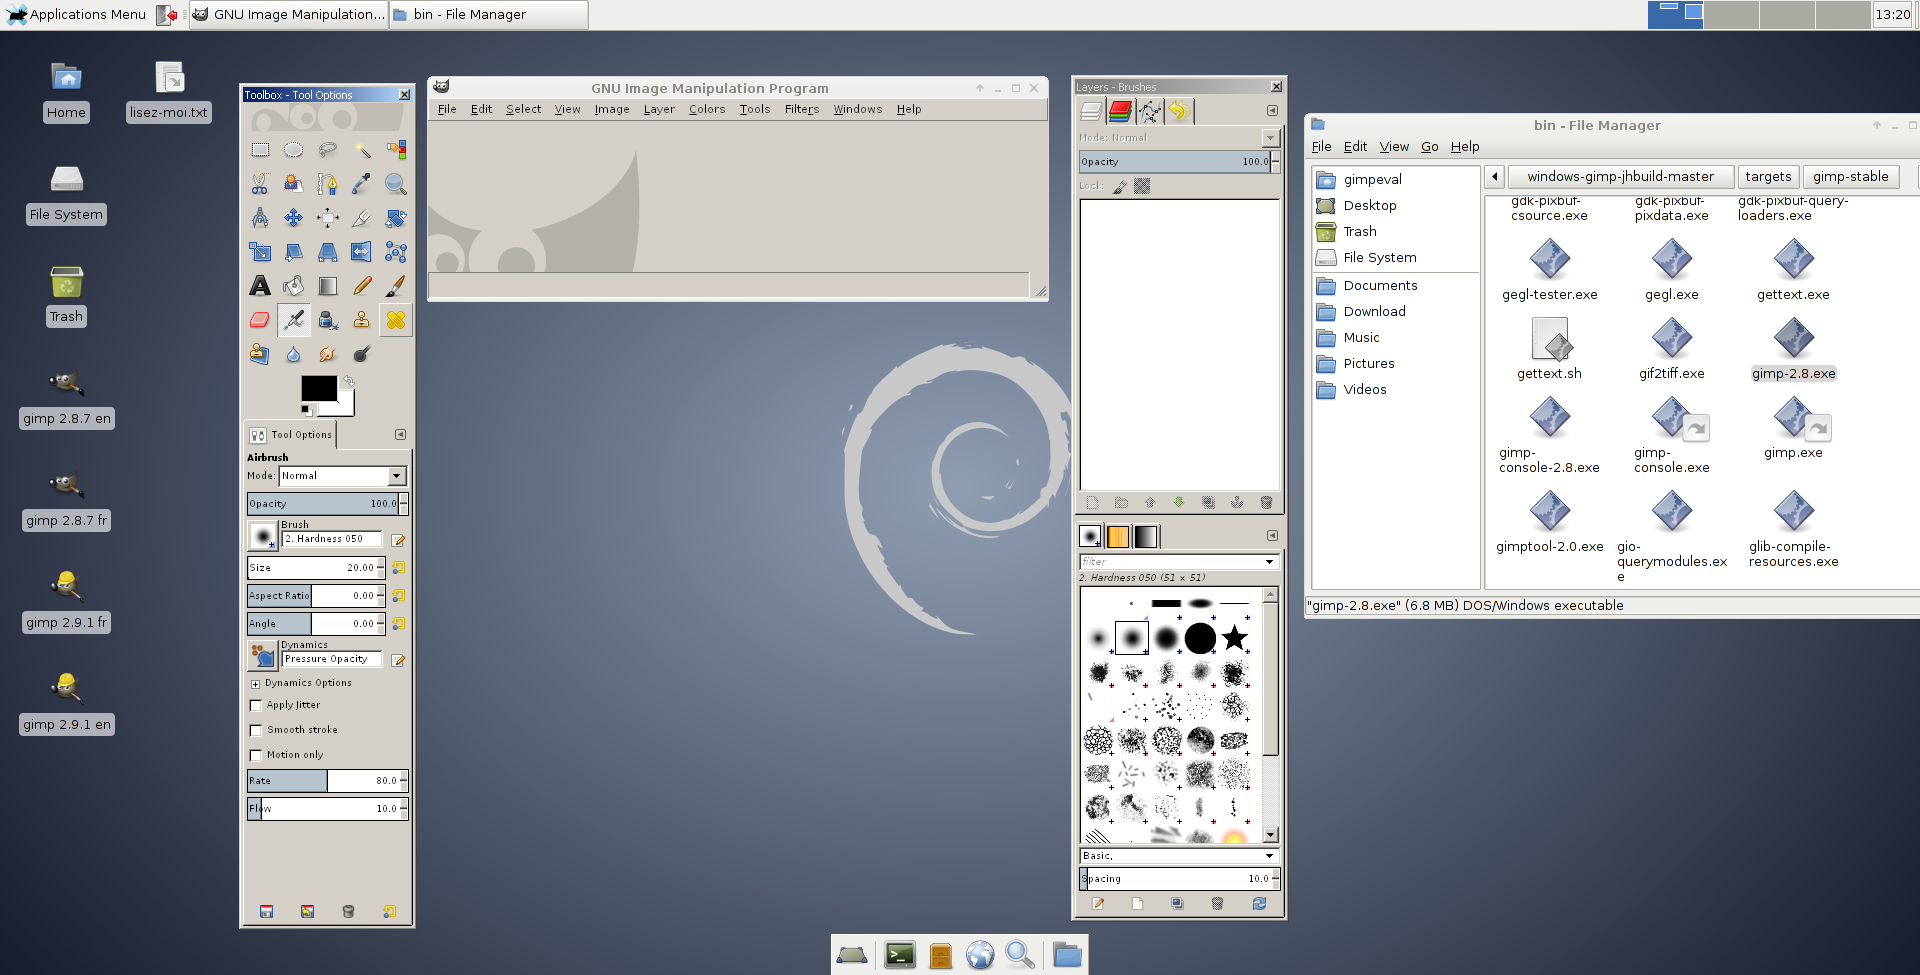Open the airbrush Mode dropdown
This screenshot has width=1920, height=975.
pyautogui.click(x=342, y=476)
